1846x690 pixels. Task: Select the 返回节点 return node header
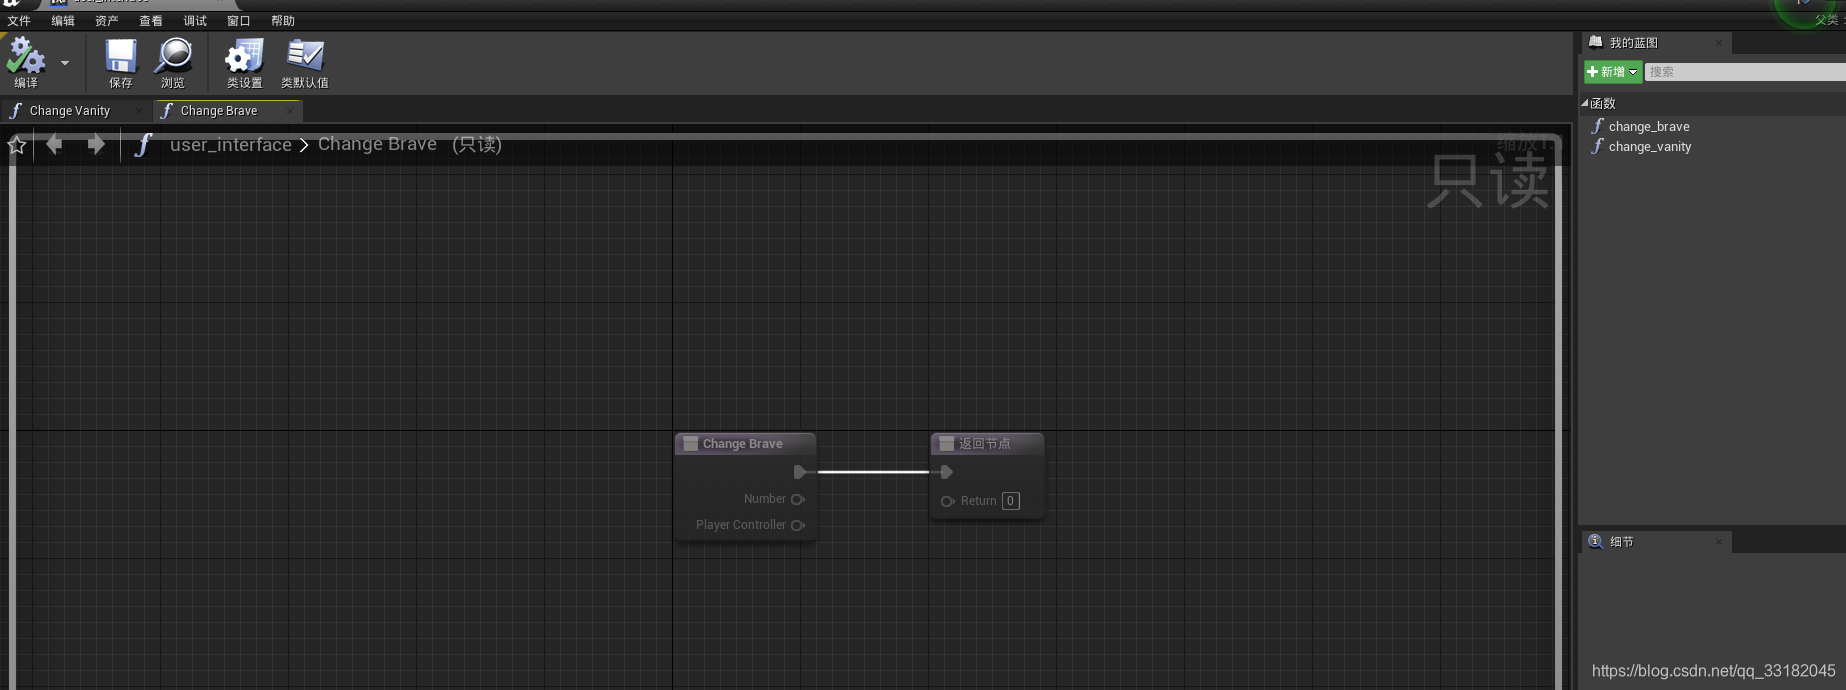click(x=987, y=444)
